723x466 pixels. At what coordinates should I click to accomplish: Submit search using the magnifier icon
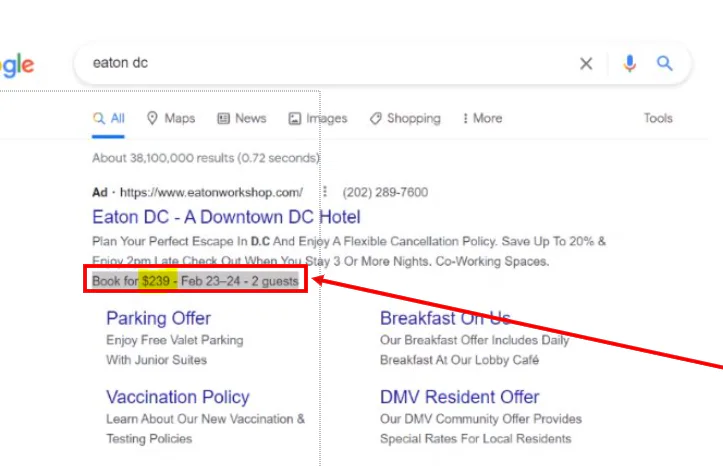tap(664, 63)
